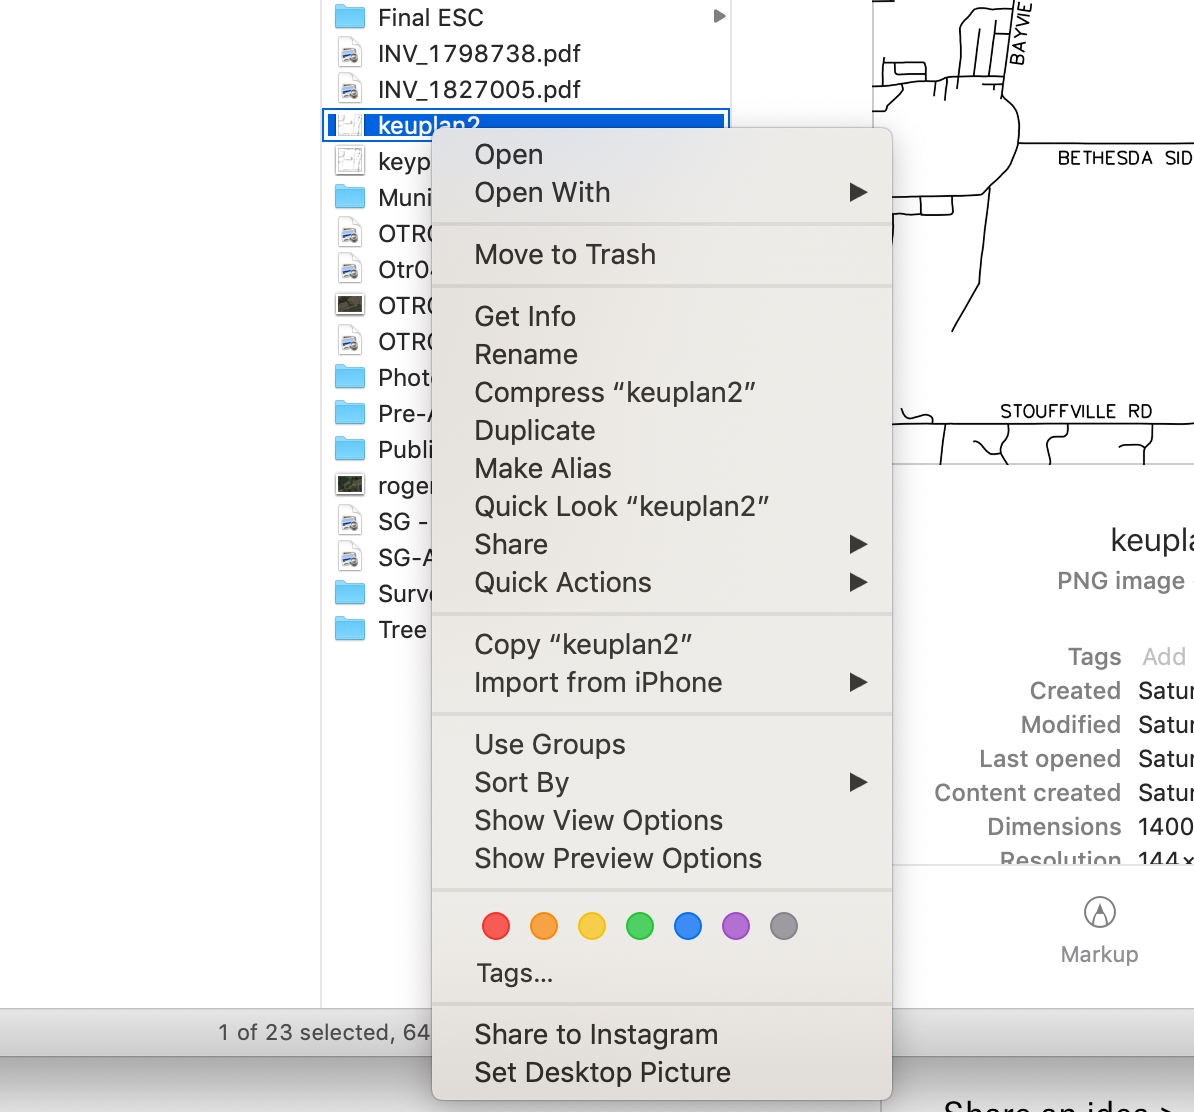
Task: Open the Quick Actions submenu
Action: [x=858, y=582]
